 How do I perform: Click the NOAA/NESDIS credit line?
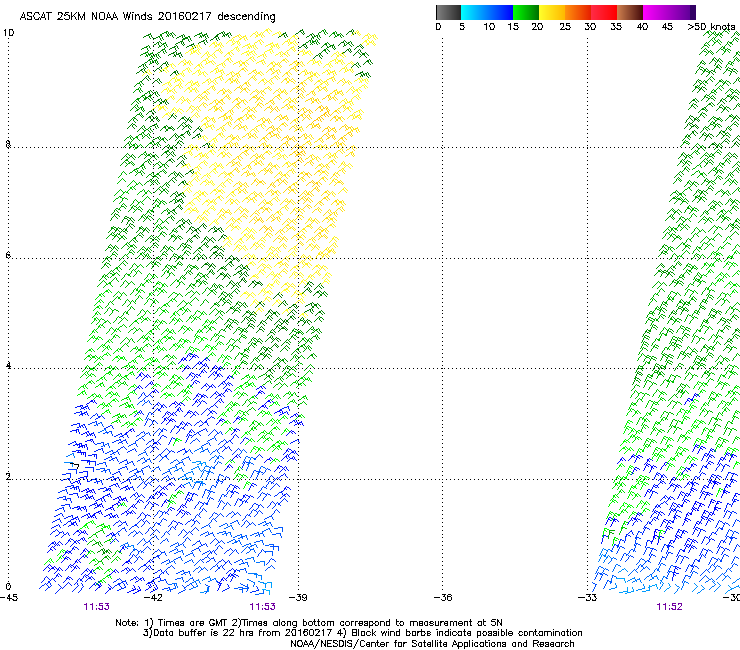[432, 644]
